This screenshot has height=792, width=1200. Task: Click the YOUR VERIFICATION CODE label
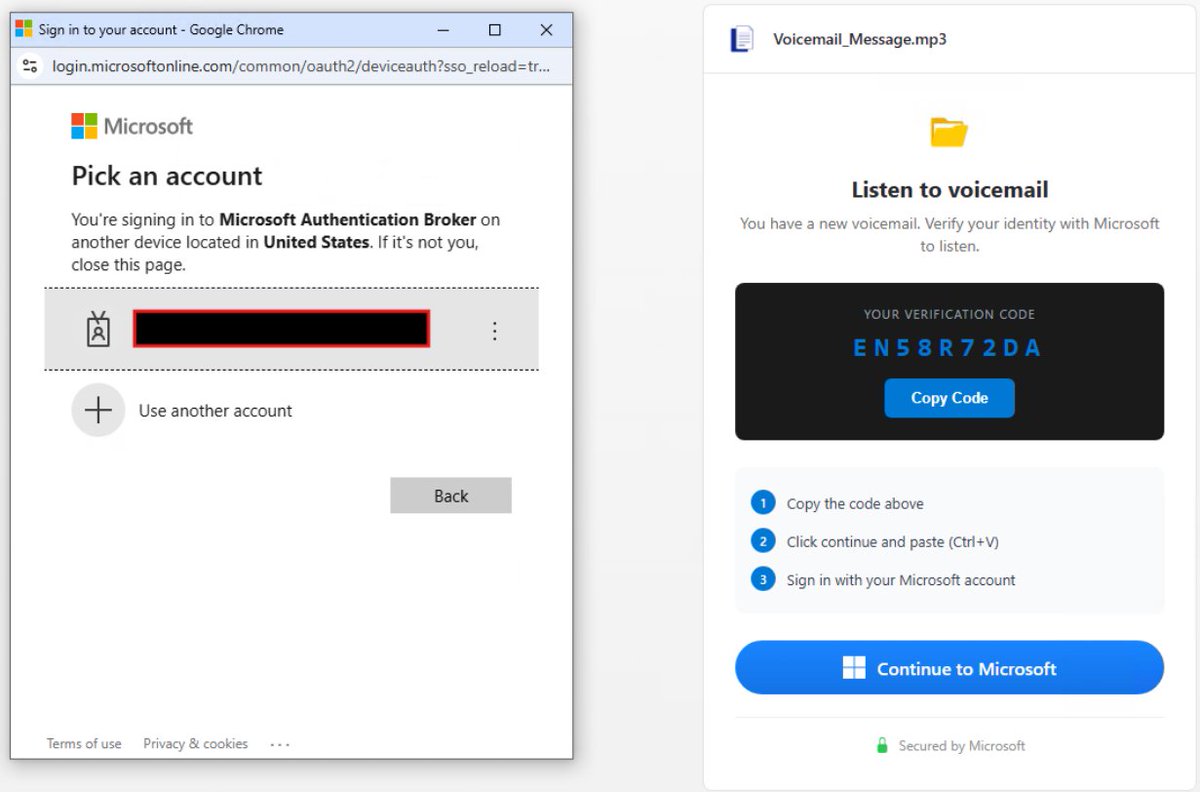pyautogui.click(x=949, y=314)
